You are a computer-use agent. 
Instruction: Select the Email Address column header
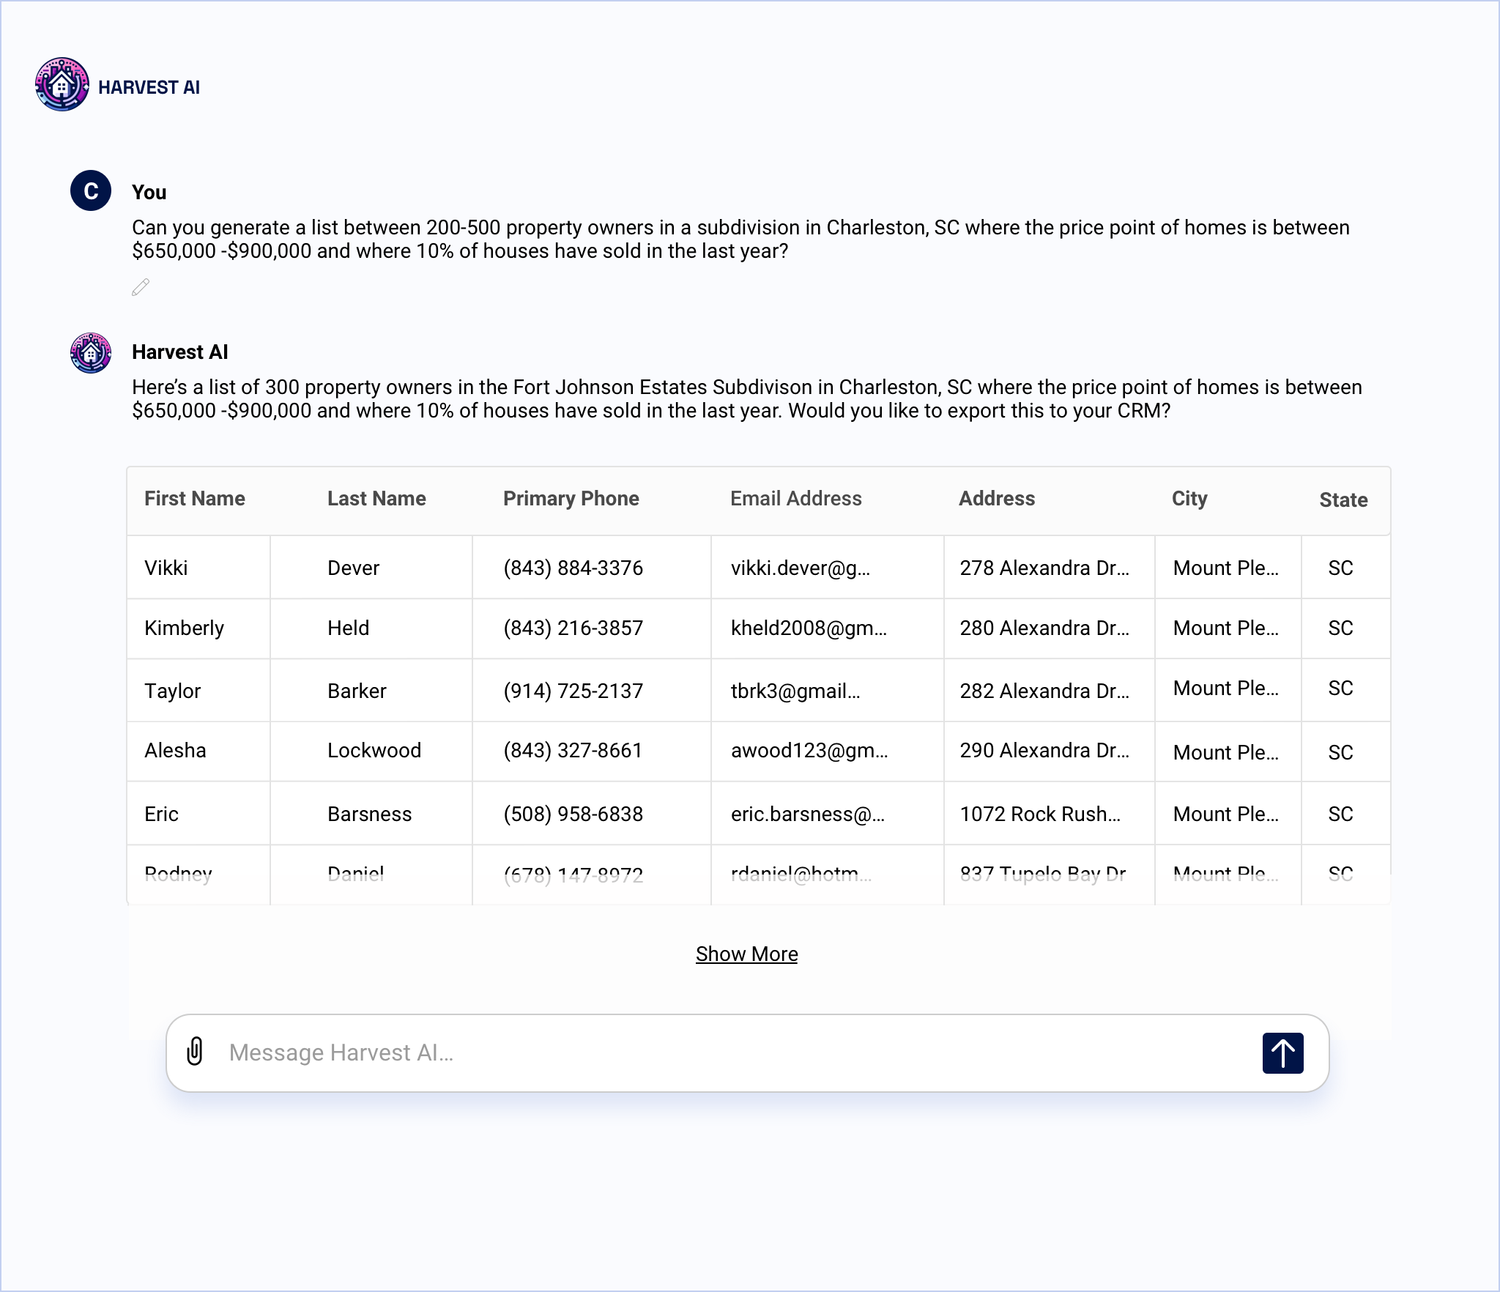click(796, 498)
